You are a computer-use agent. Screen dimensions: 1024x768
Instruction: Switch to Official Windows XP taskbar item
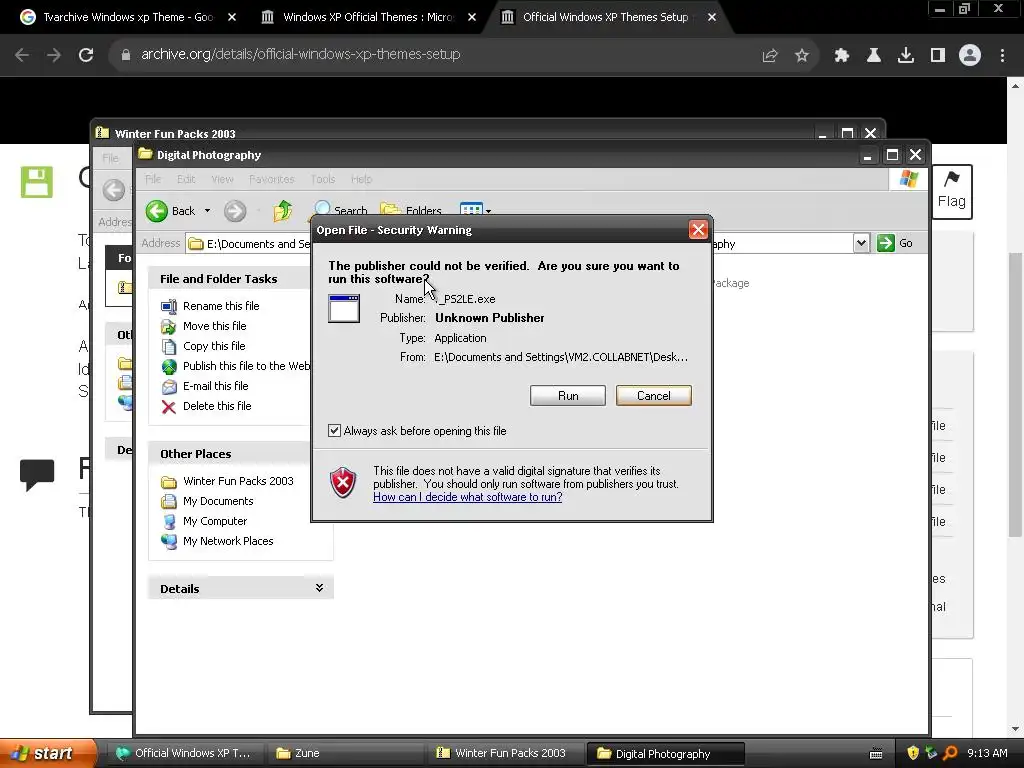click(x=185, y=753)
